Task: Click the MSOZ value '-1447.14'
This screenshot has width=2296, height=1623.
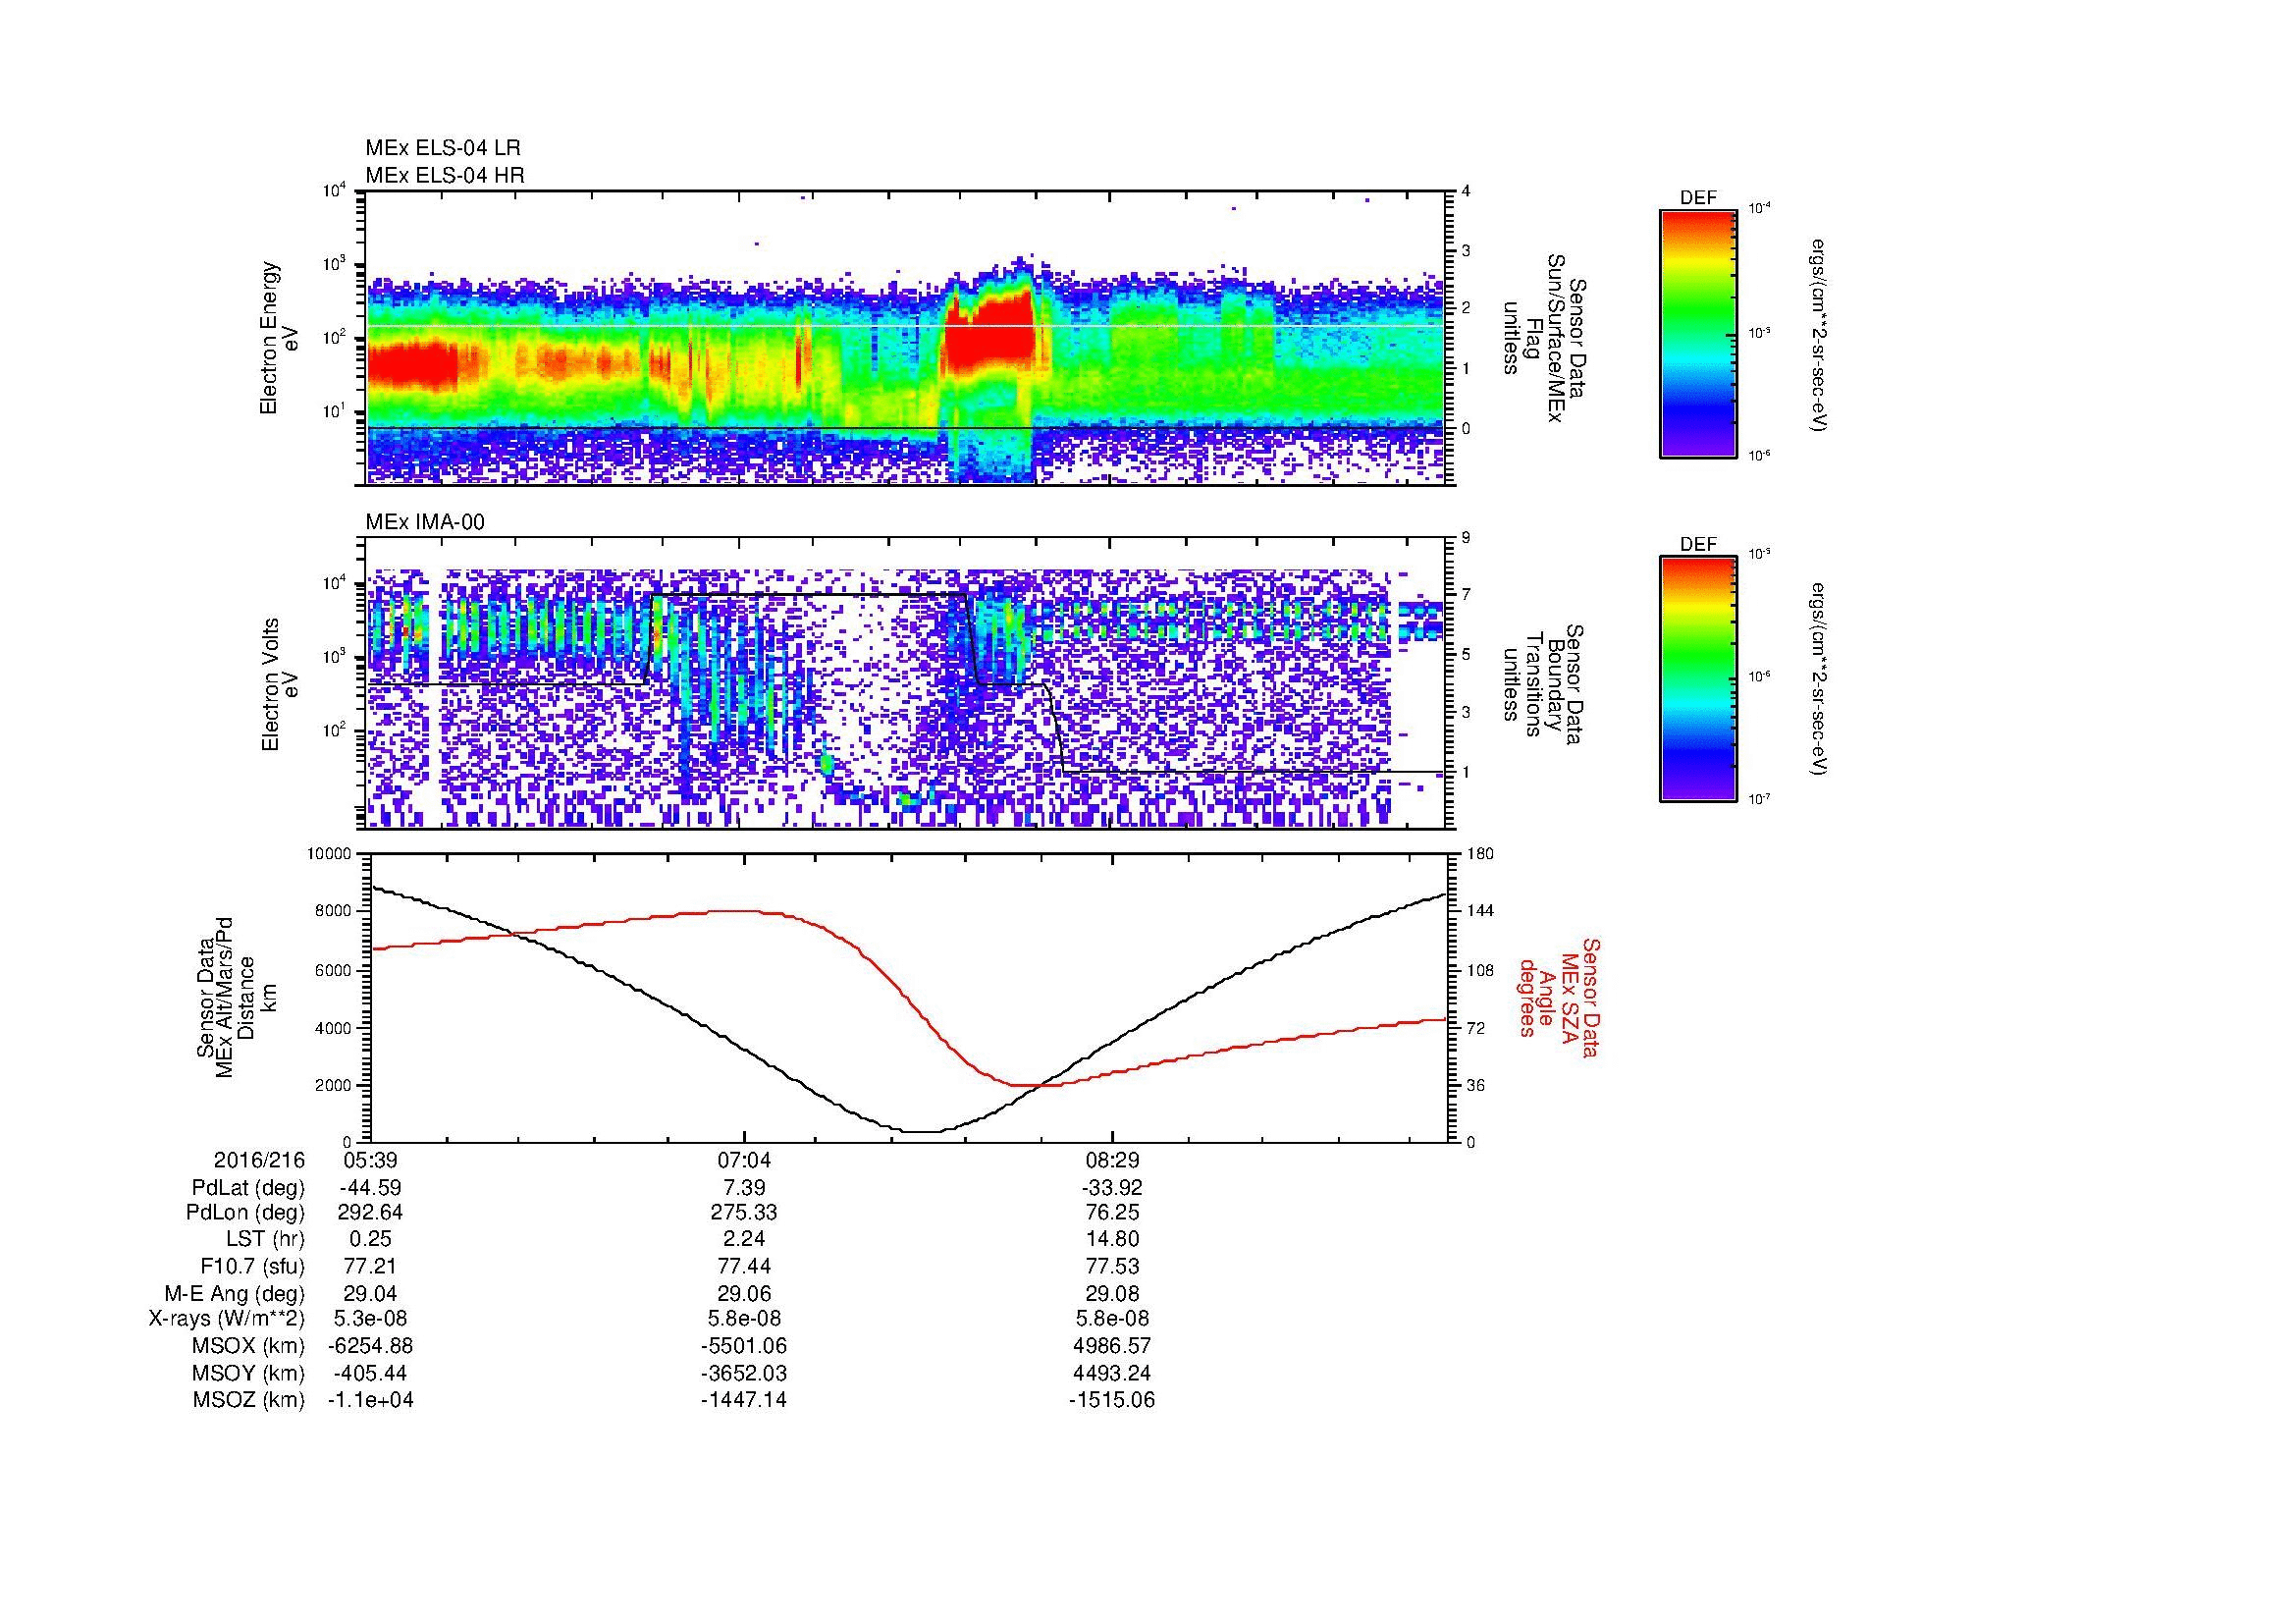Action: coord(744,1400)
